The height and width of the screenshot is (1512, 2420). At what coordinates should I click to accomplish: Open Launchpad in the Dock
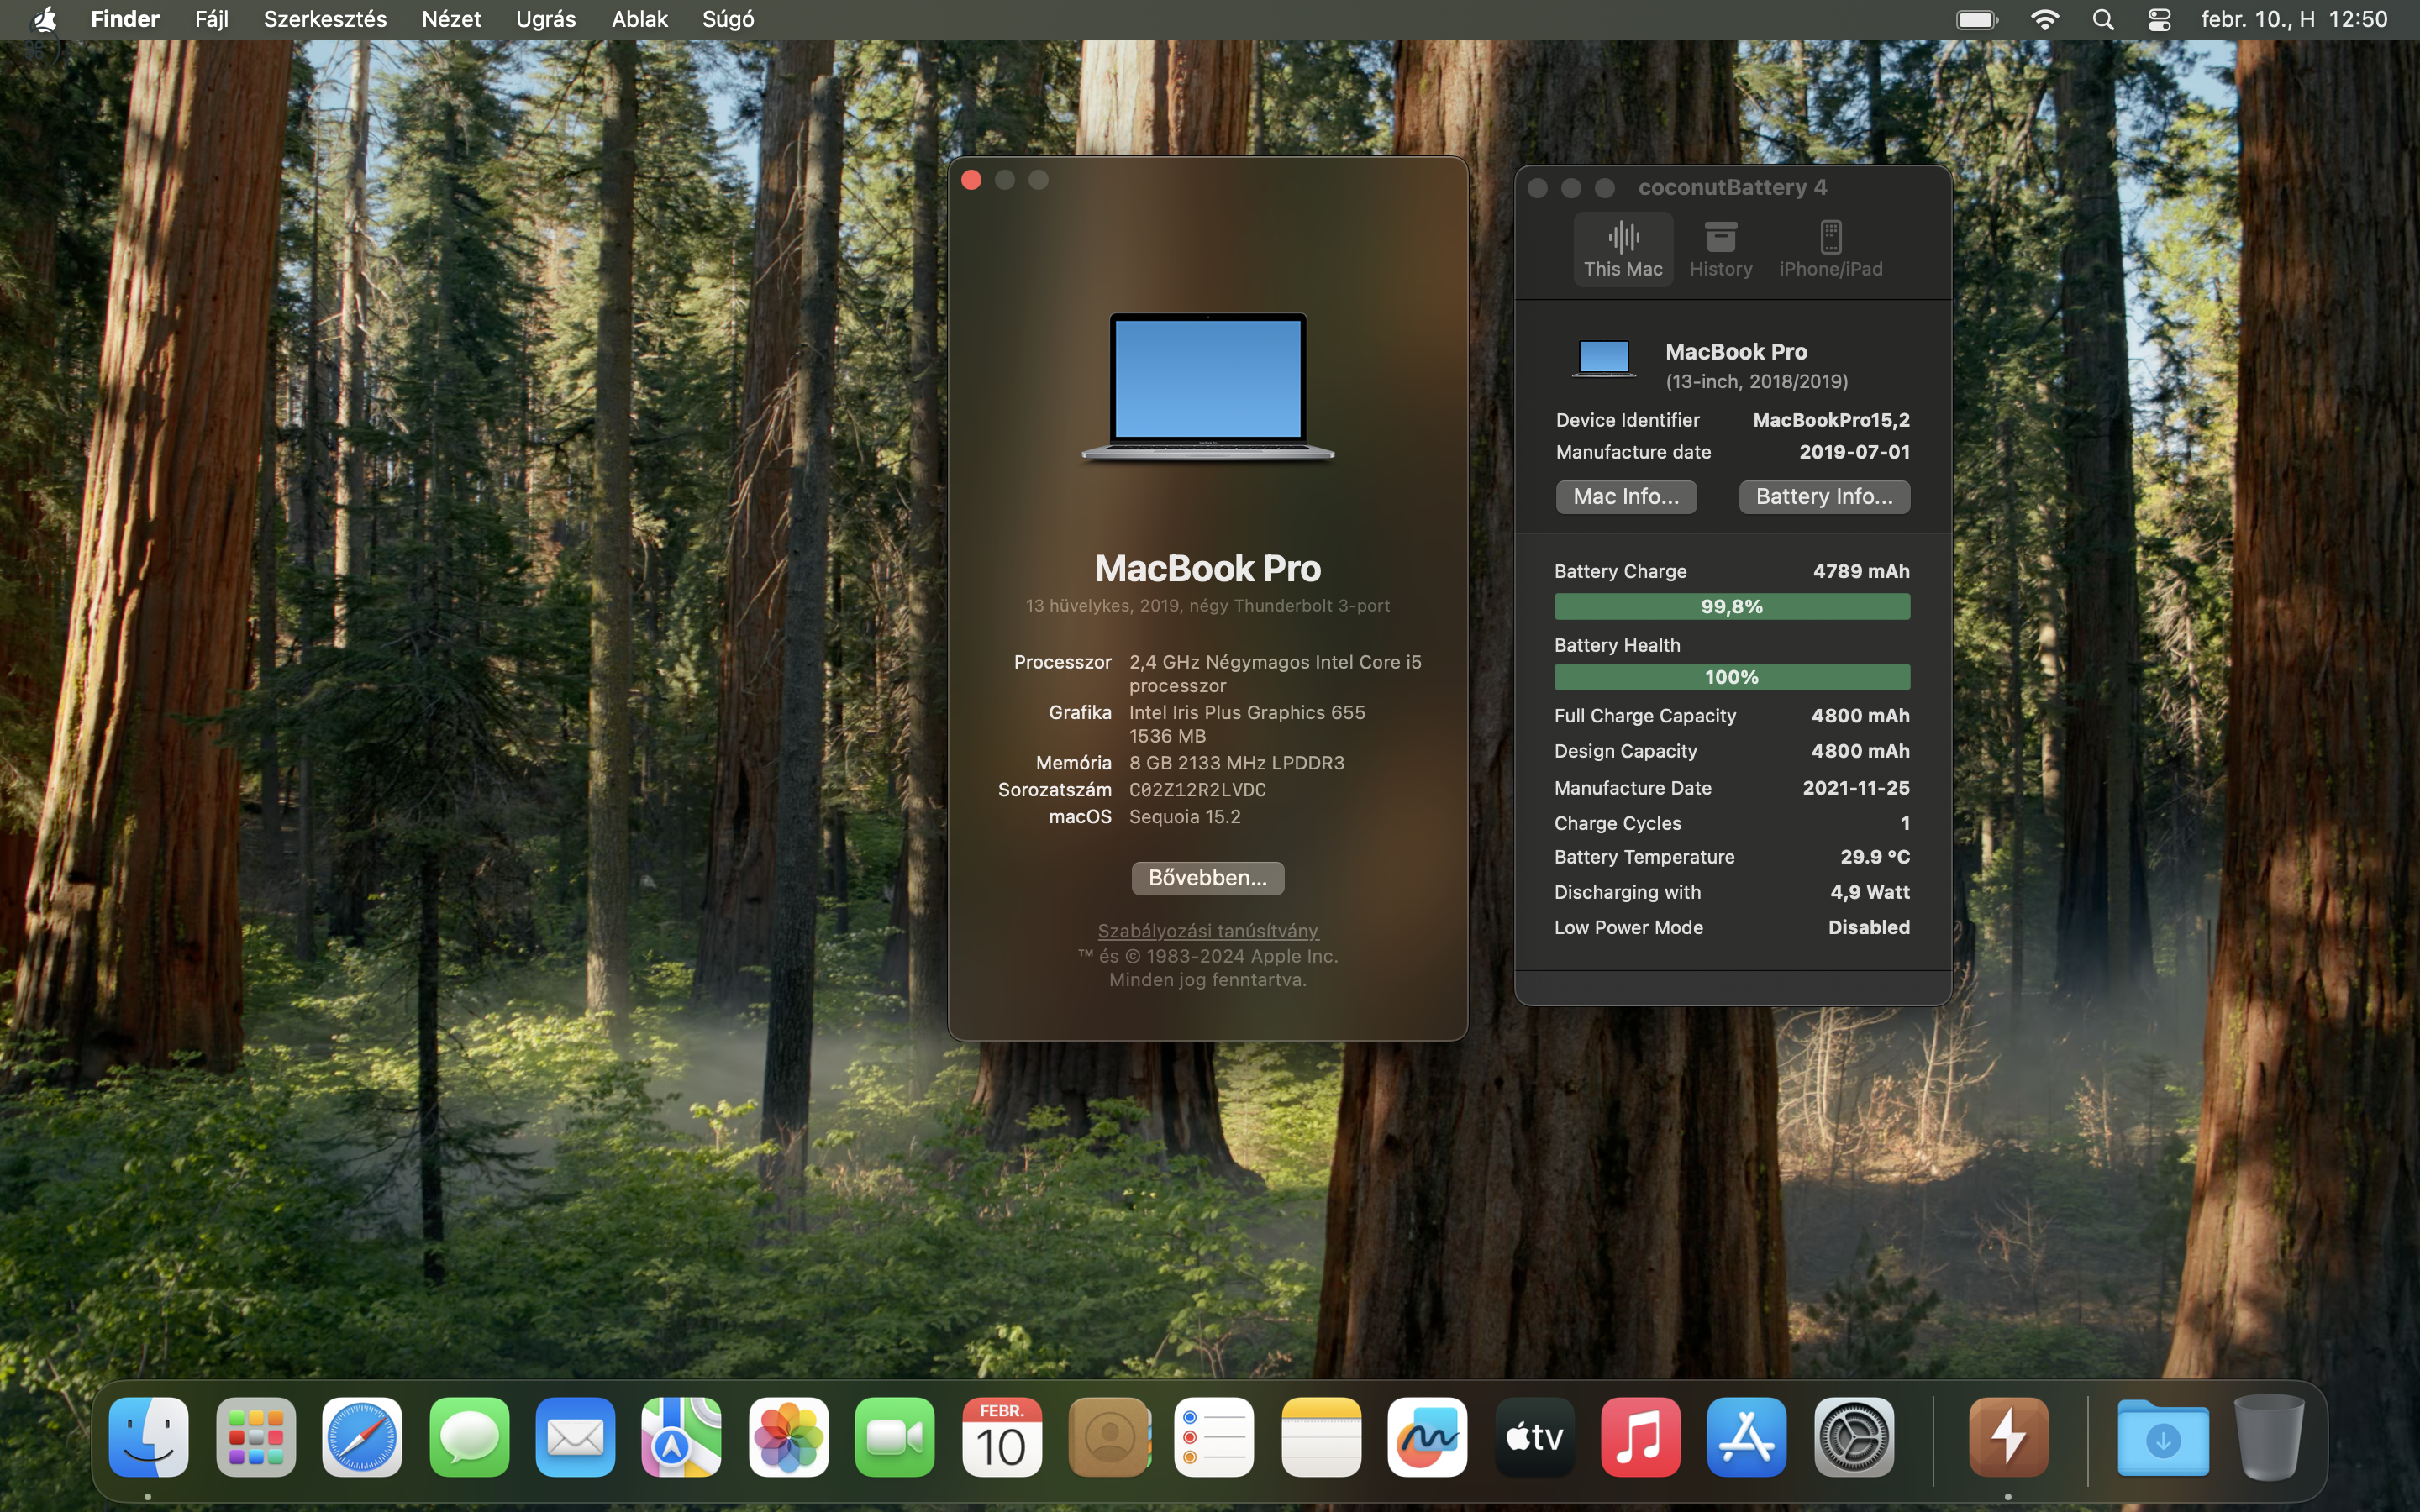click(x=255, y=1437)
